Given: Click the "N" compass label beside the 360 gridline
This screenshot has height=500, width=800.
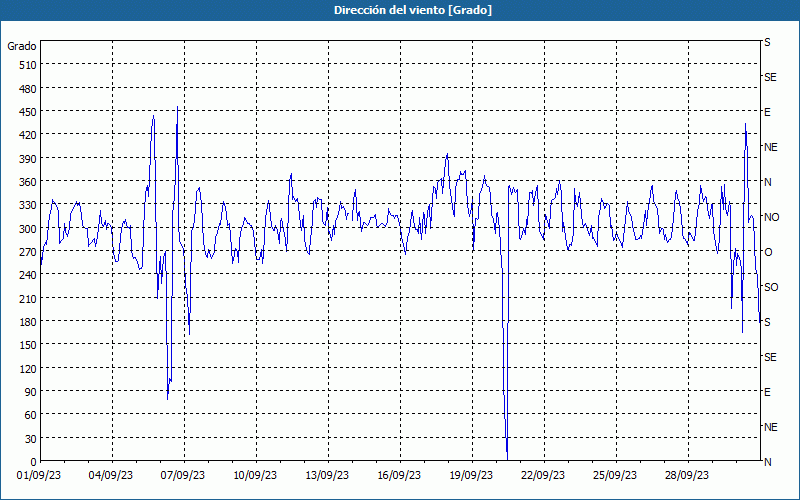Looking at the screenshot, I should click(x=767, y=182).
